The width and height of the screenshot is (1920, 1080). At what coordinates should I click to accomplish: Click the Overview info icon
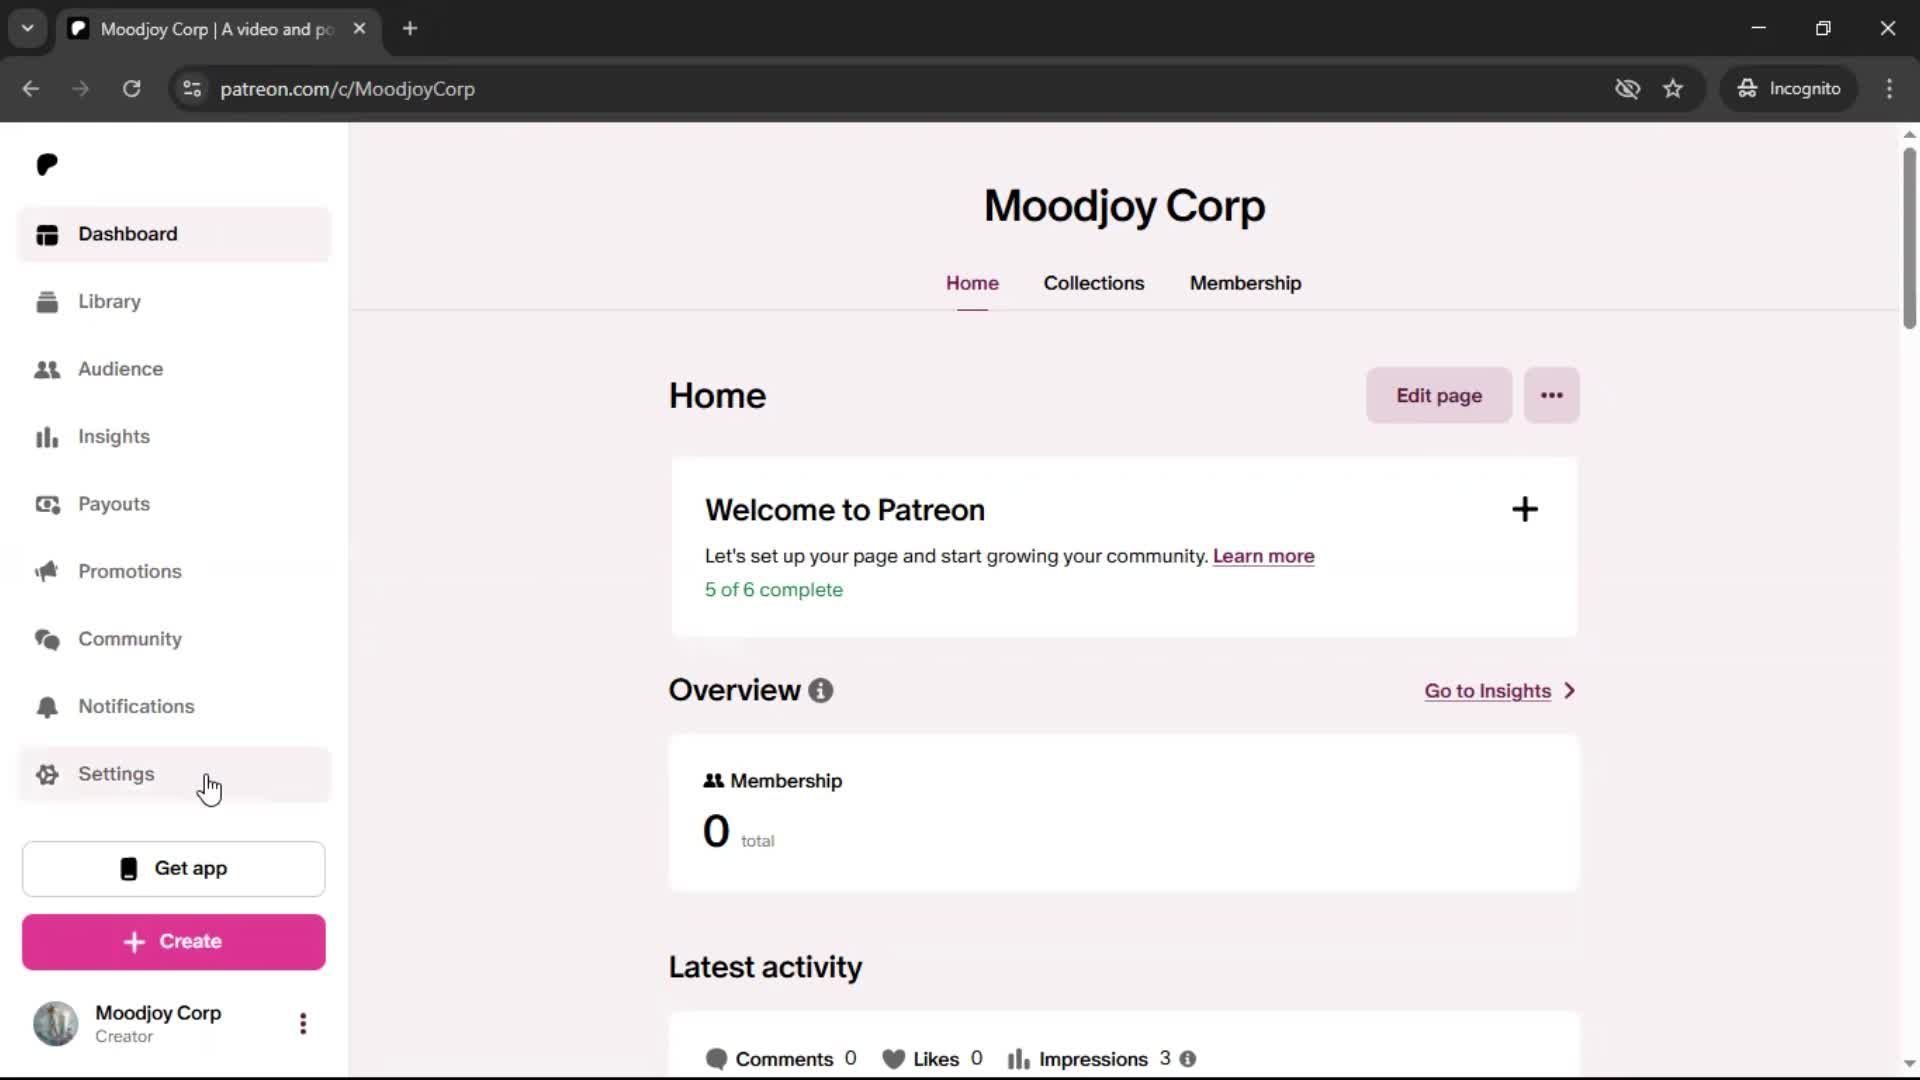(x=821, y=691)
